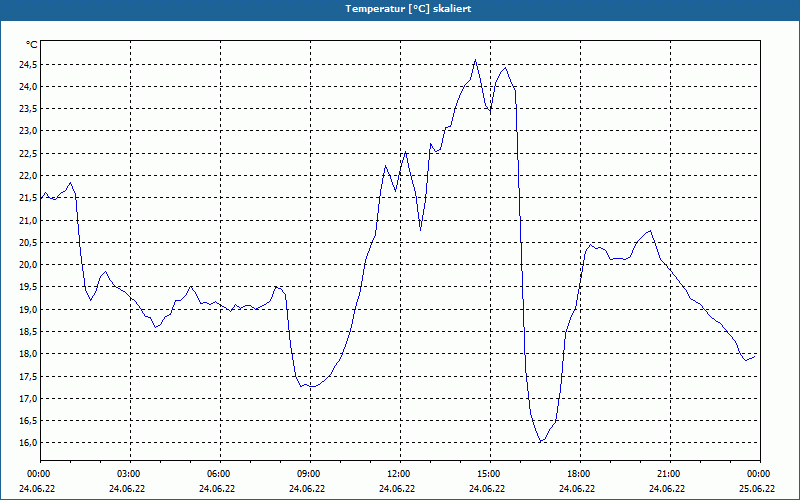Click the lowest point of the blue curve
Image resolution: width=800 pixels, height=500 pixels.
[541, 441]
